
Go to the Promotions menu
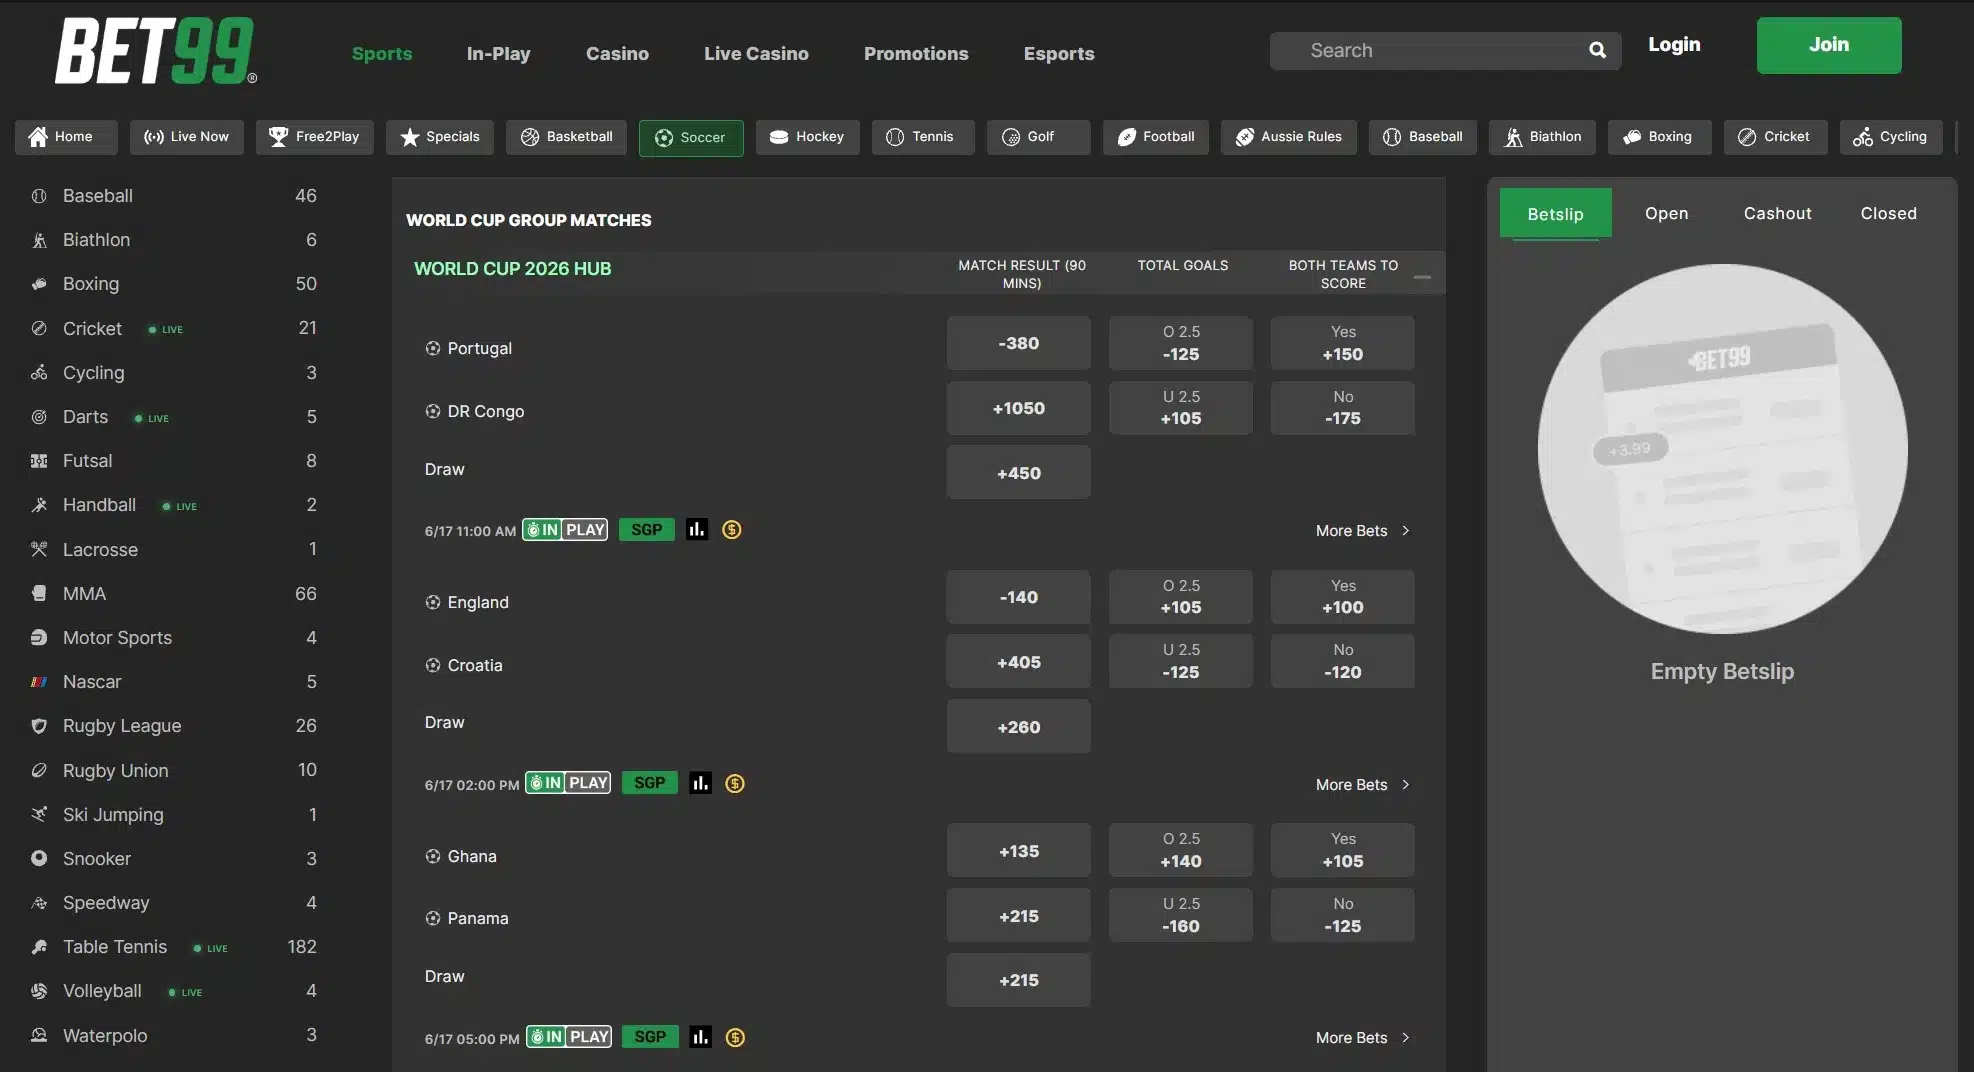[x=916, y=54]
